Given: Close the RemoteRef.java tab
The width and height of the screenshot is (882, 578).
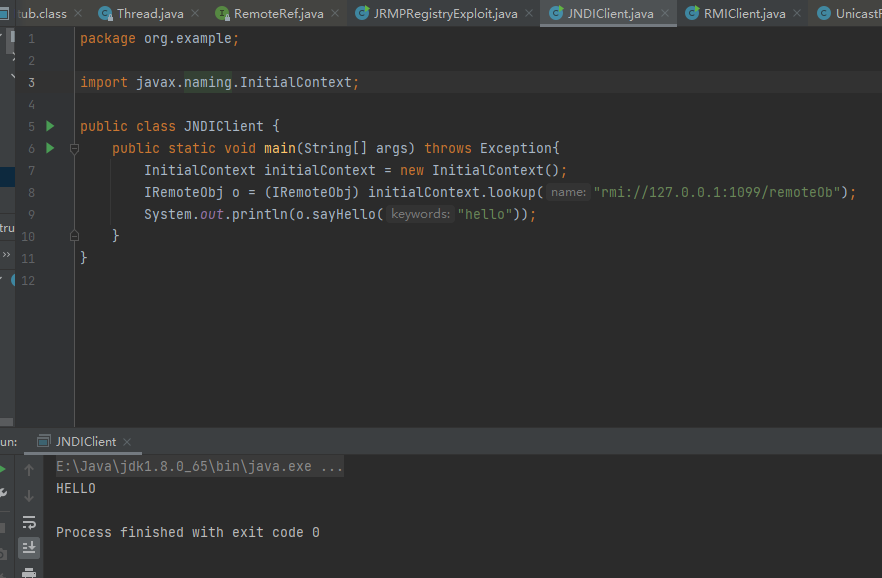Looking at the screenshot, I should tap(335, 13).
